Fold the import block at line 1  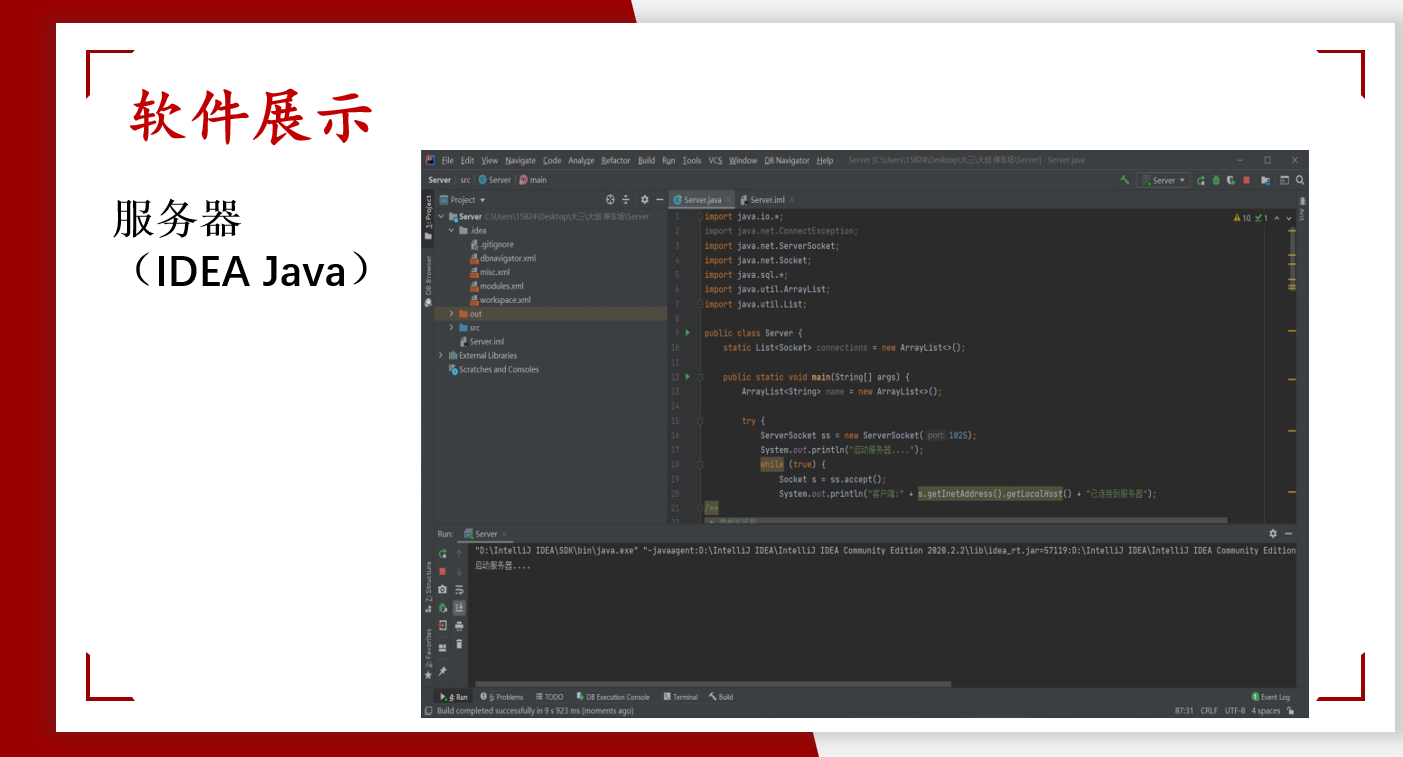700,217
